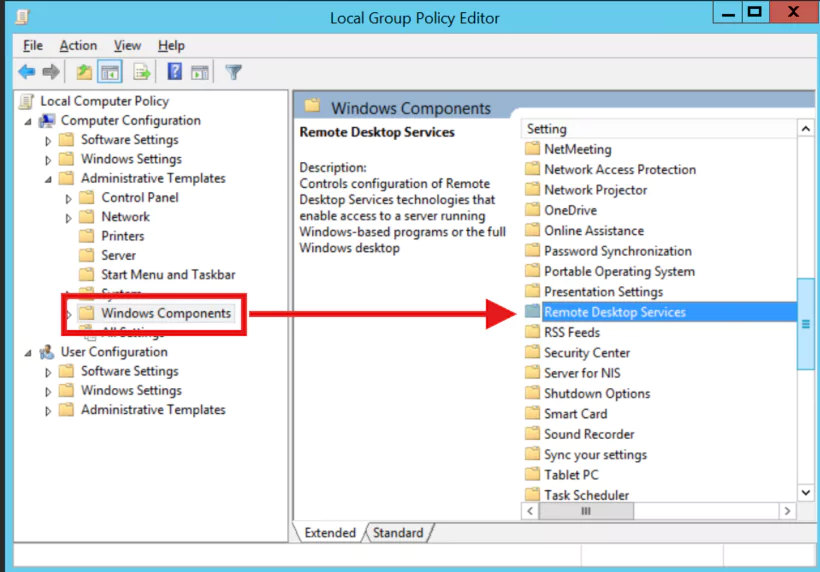
Task: Collapse the Computer Configuration node
Action: 28,121
